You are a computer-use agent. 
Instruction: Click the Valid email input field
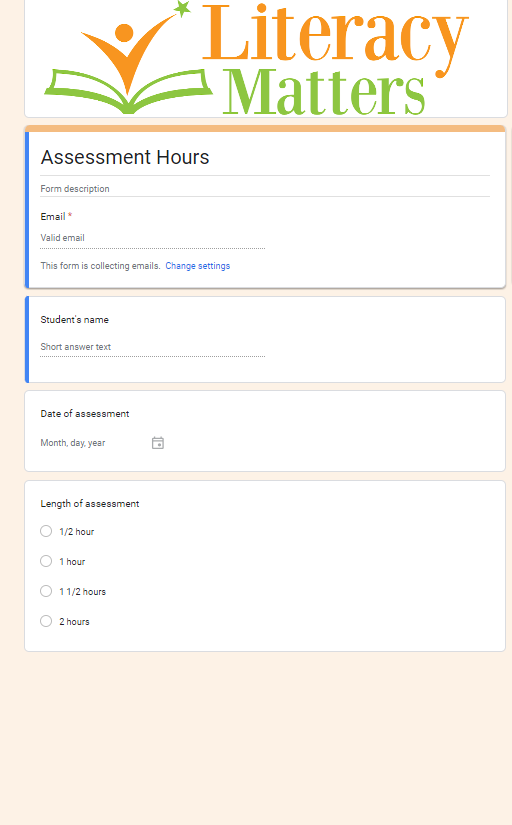click(153, 238)
